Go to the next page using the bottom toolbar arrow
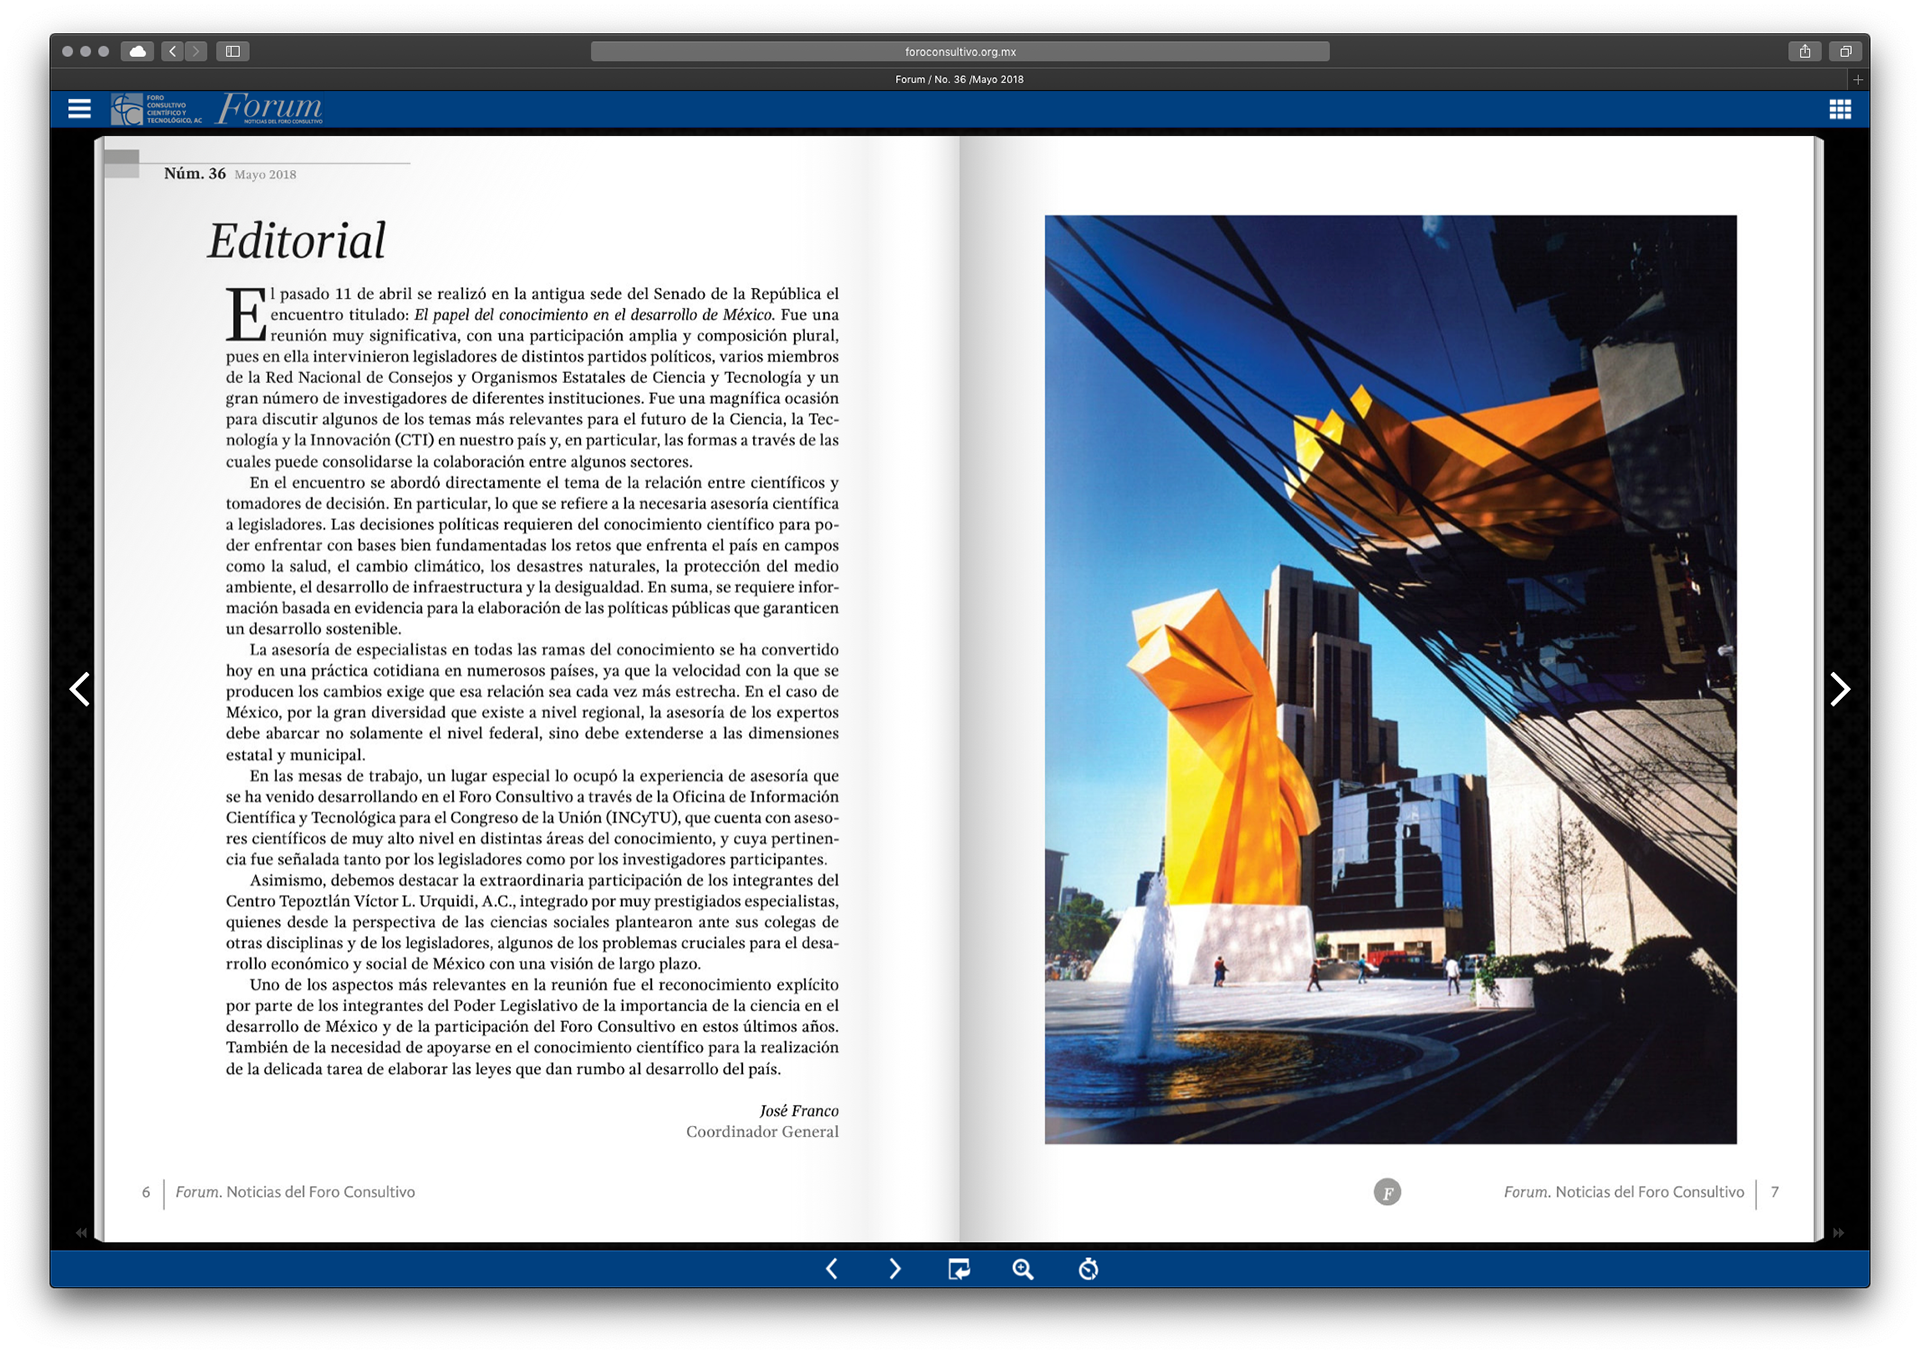Screen dimensions: 1920x1354 [x=894, y=1269]
